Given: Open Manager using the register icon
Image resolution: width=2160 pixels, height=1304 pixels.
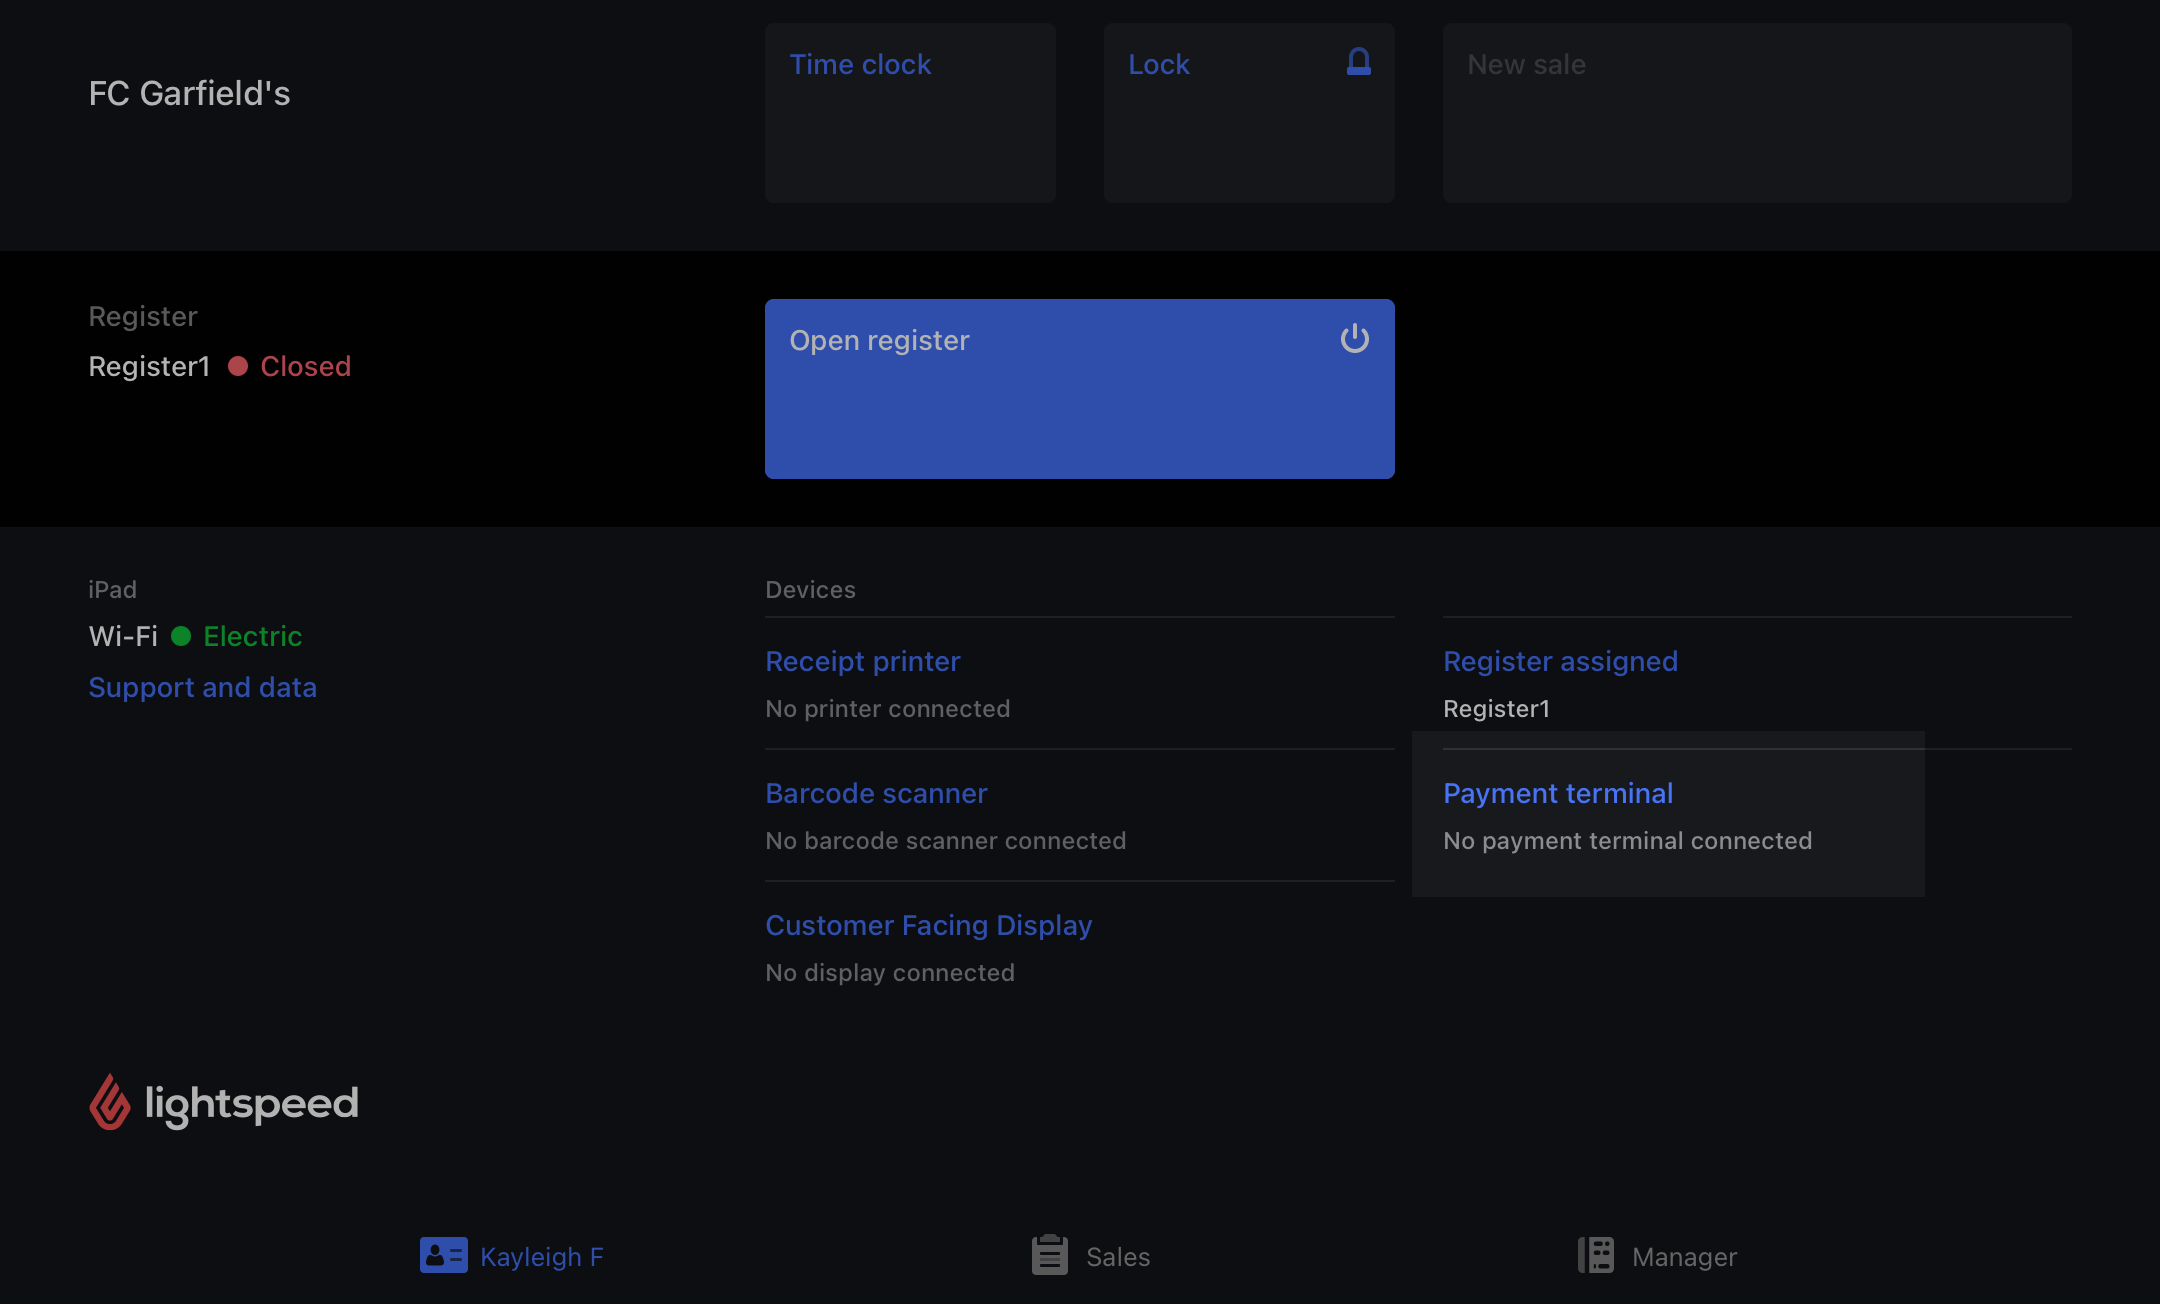Looking at the screenshot, I should pos(1595,1255).
